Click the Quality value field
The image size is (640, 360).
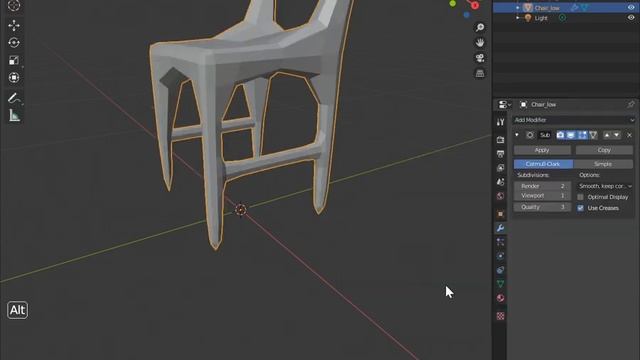tap(542, 207)
